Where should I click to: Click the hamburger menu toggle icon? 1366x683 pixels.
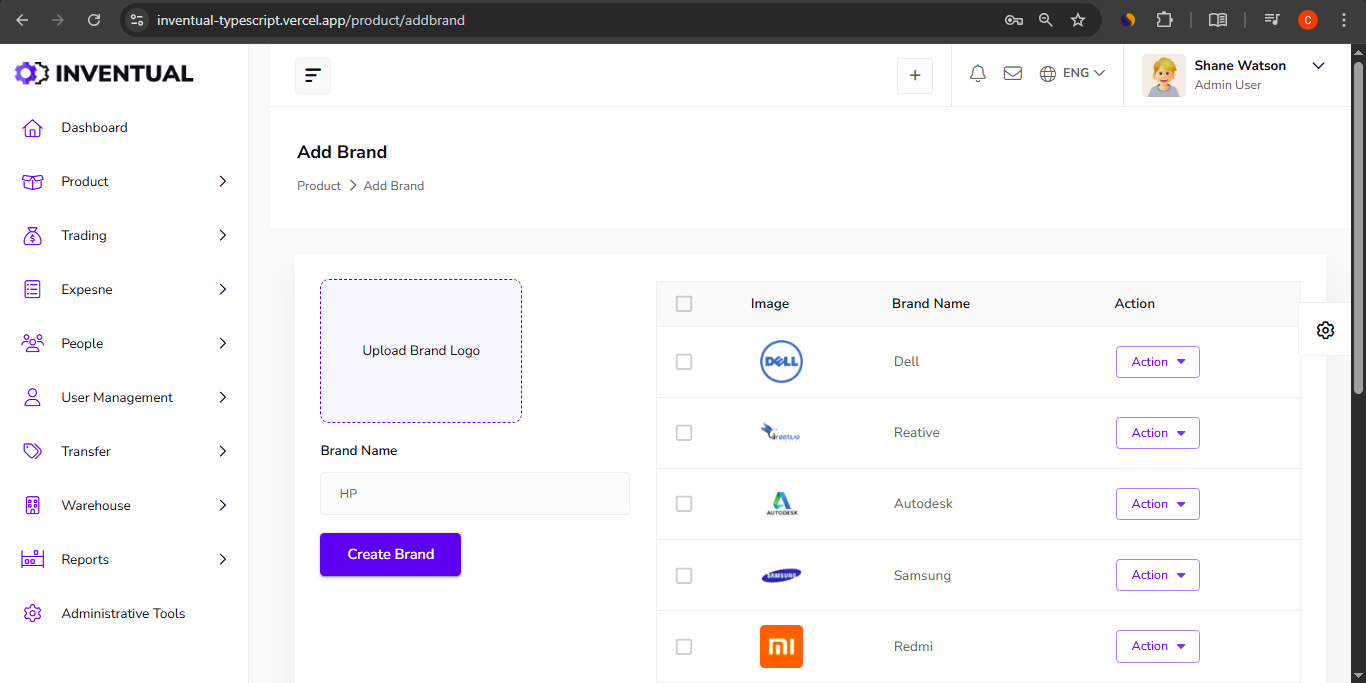pos(313,76)
